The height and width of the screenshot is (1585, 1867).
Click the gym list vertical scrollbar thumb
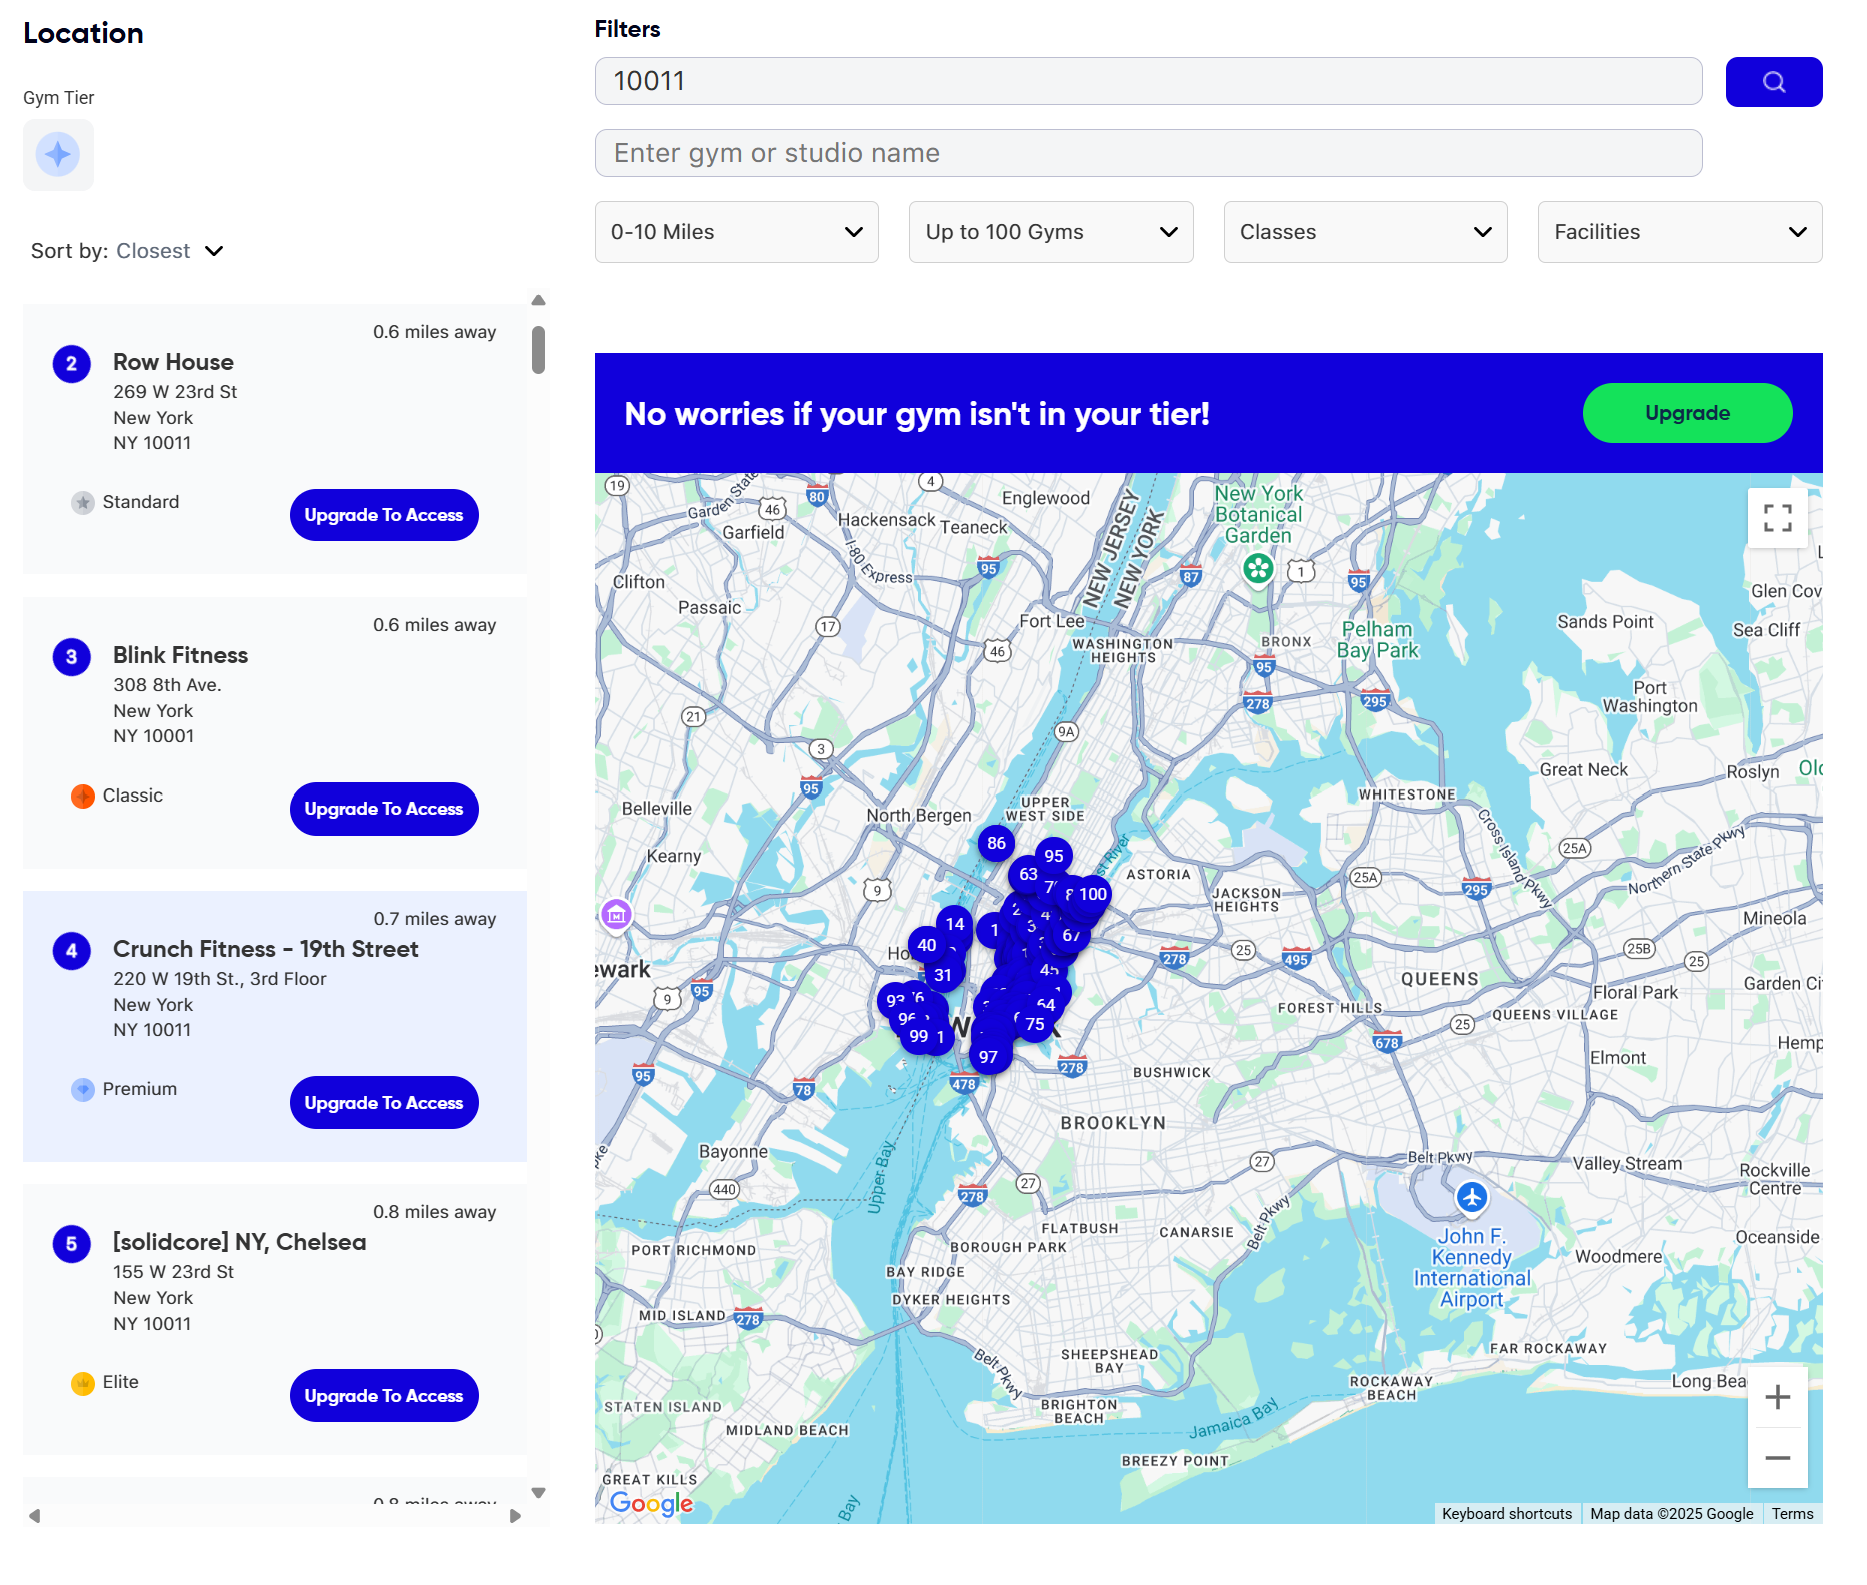click(538, 350)
